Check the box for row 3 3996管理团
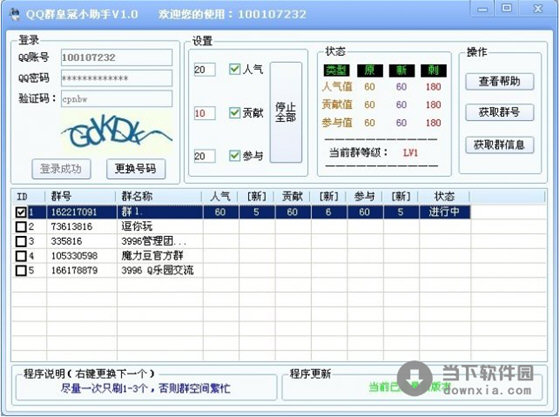Screen dimensions: 560x417 pos(21,241)
